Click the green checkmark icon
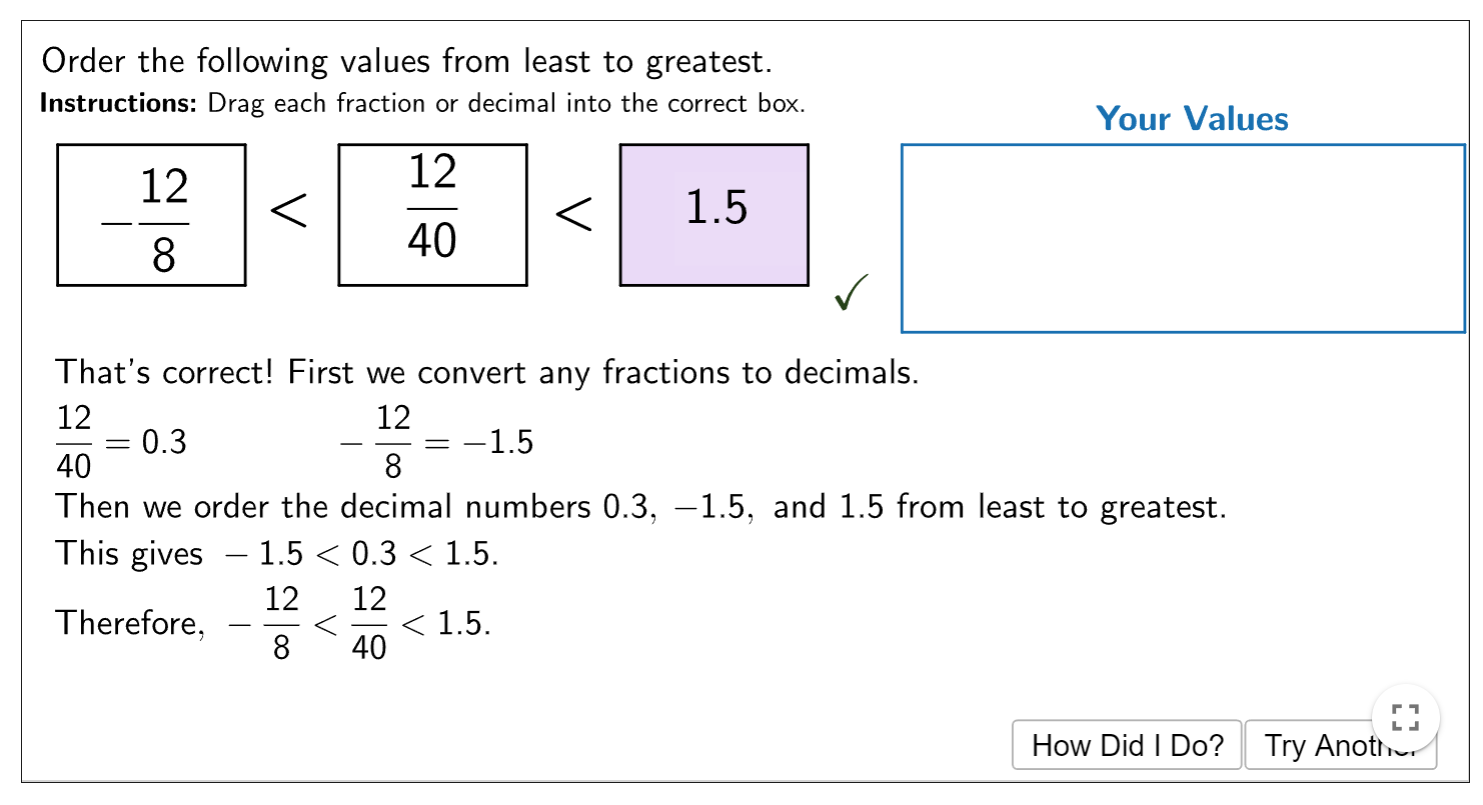Viewport: 1483px width, 805px height. 850,292
